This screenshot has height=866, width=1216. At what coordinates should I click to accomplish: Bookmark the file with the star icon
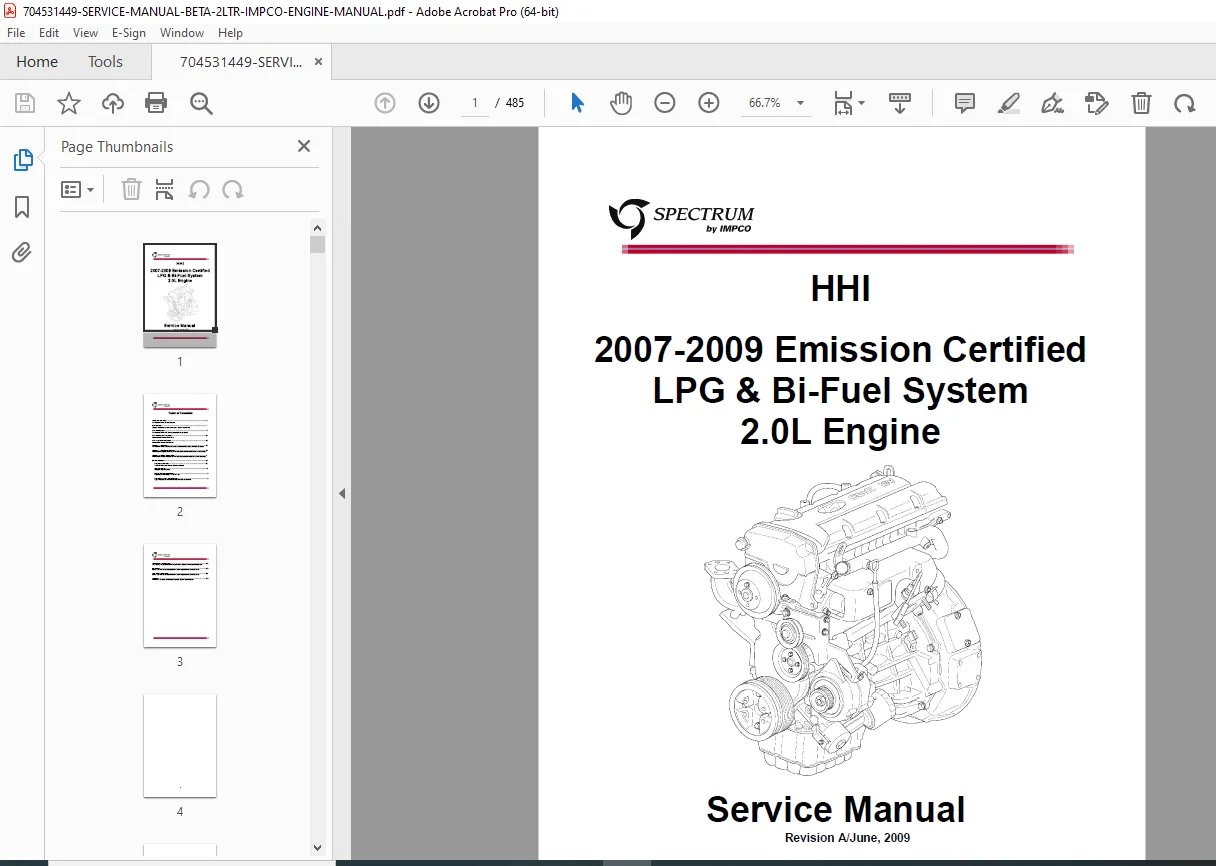click(x=69, y=103)
